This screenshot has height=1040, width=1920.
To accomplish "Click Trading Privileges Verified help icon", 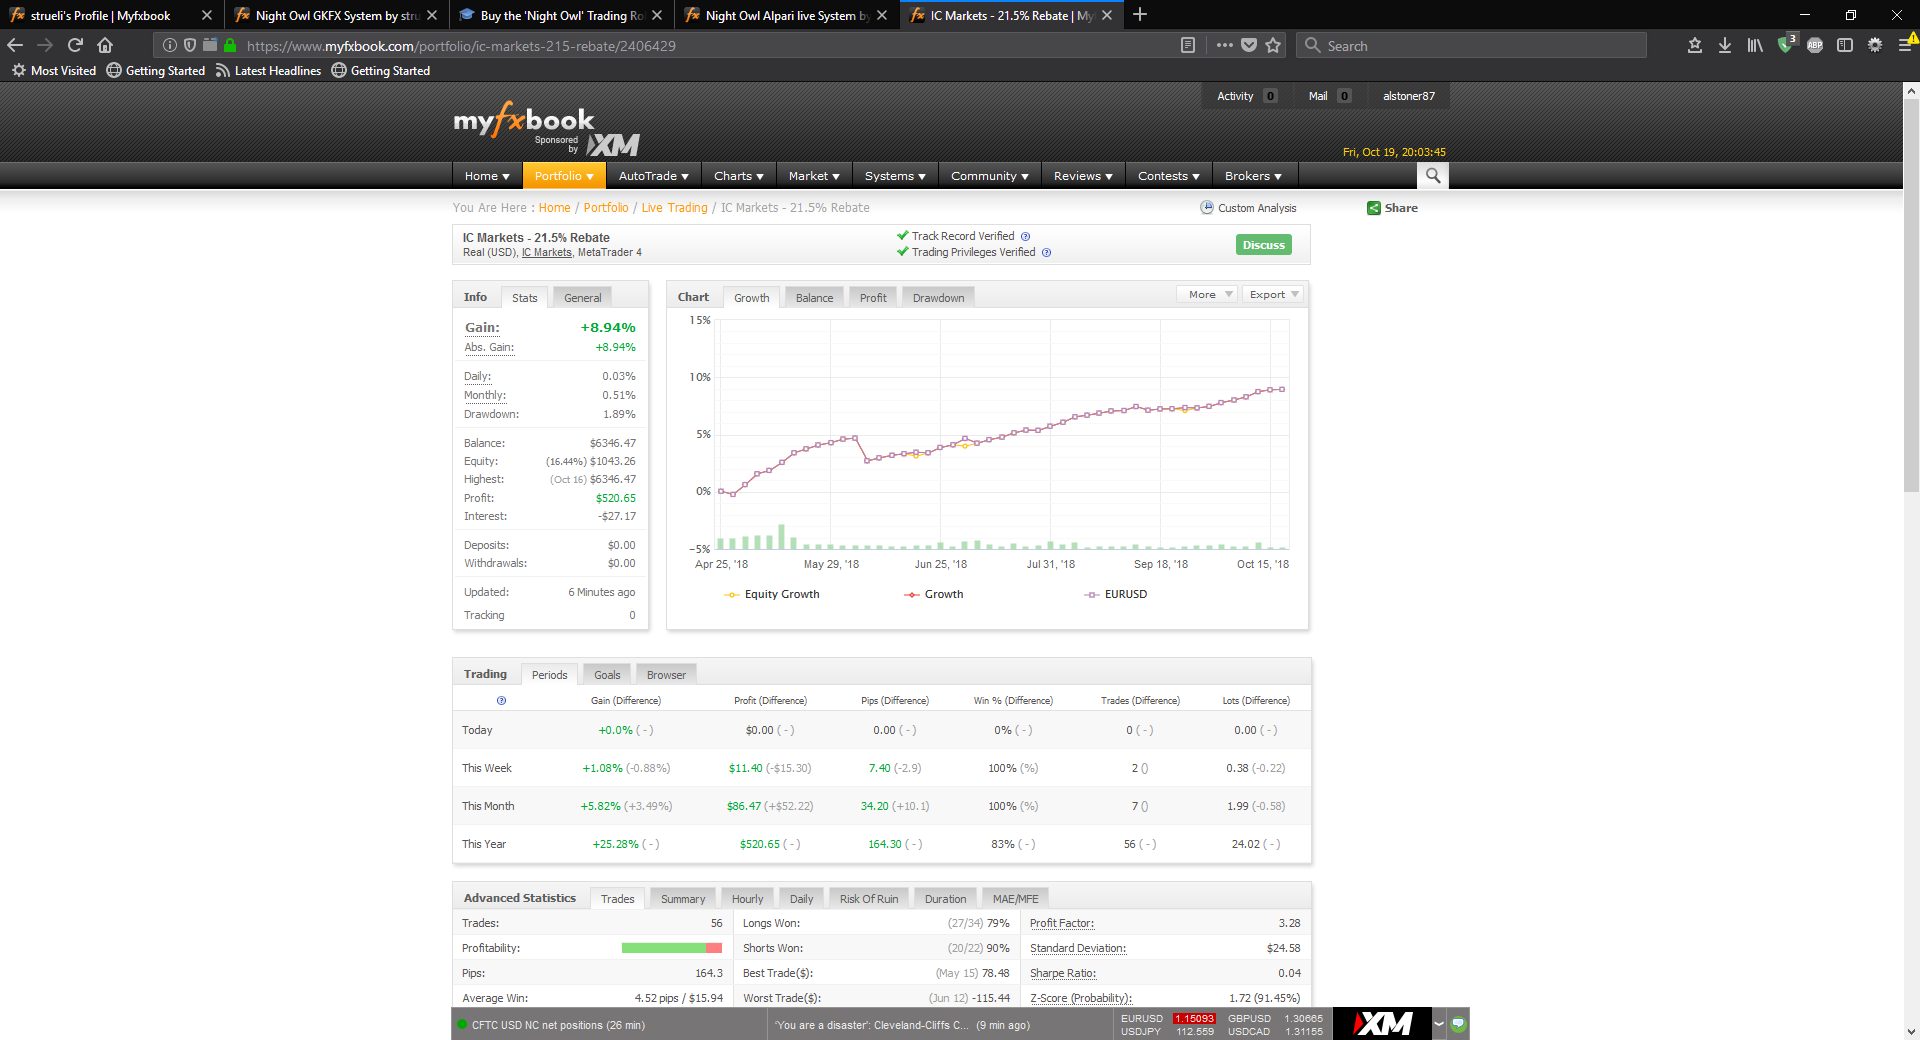I will point(1046,253).
